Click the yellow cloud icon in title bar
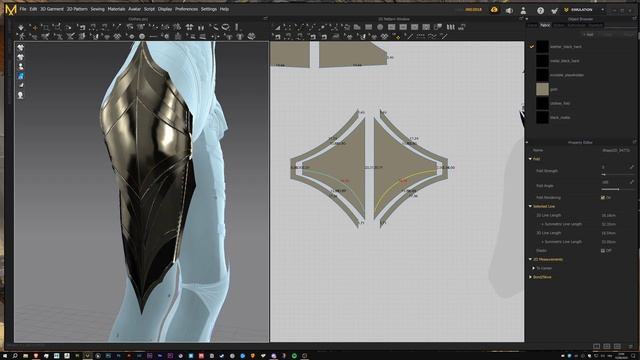 pyautogui.click(x=494, y=10)
